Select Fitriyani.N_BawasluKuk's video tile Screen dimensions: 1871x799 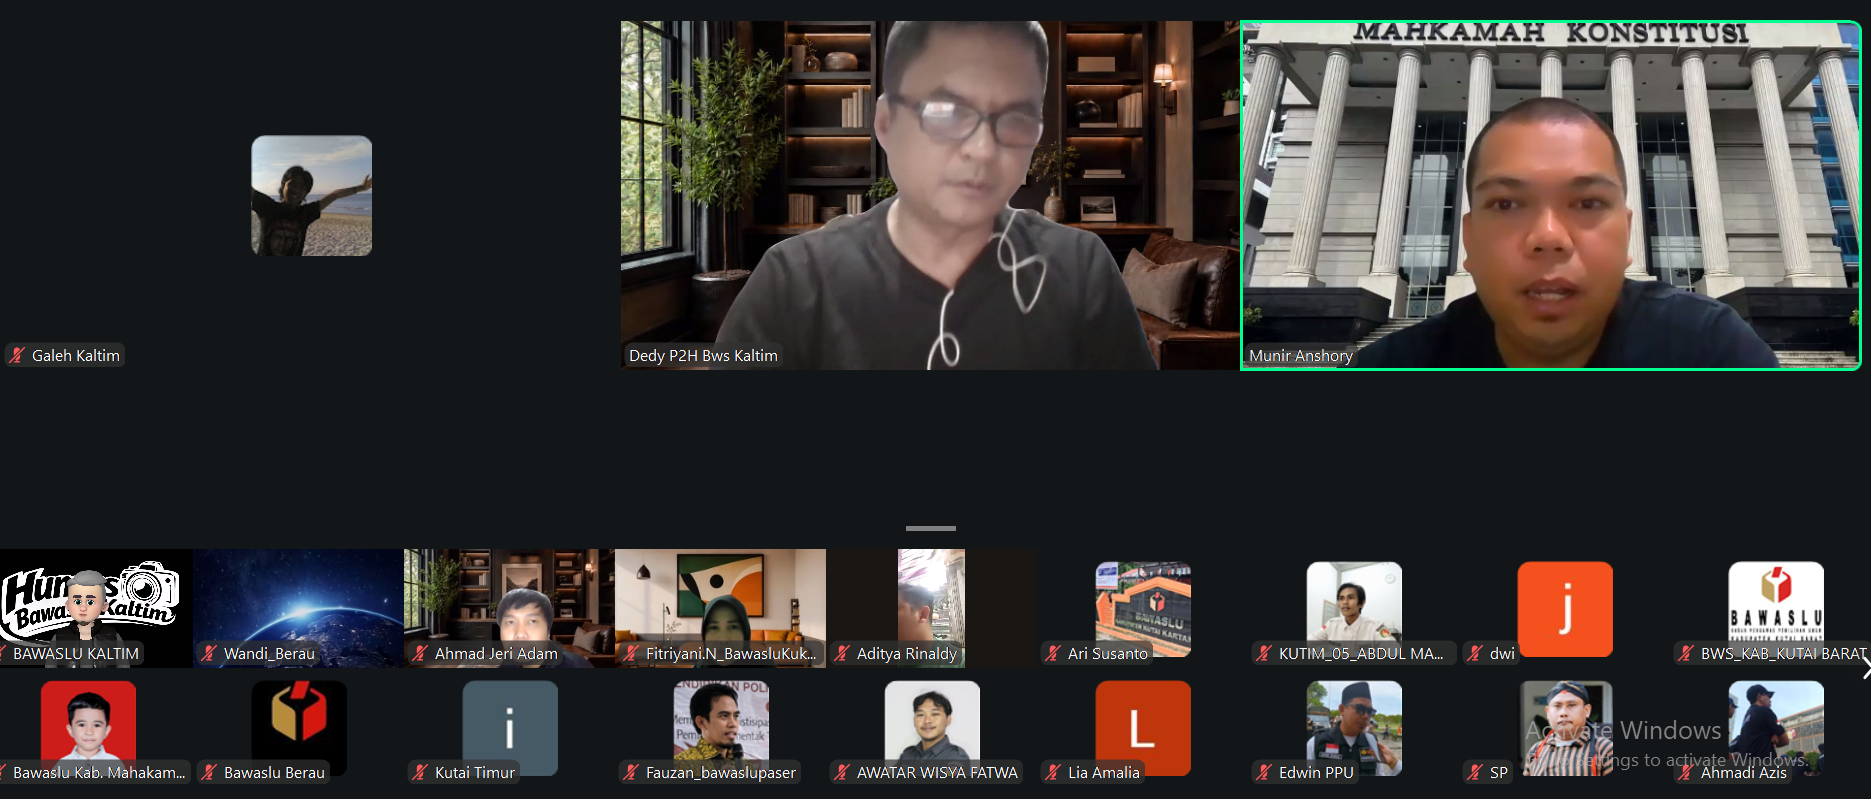(x=720, y=608)
